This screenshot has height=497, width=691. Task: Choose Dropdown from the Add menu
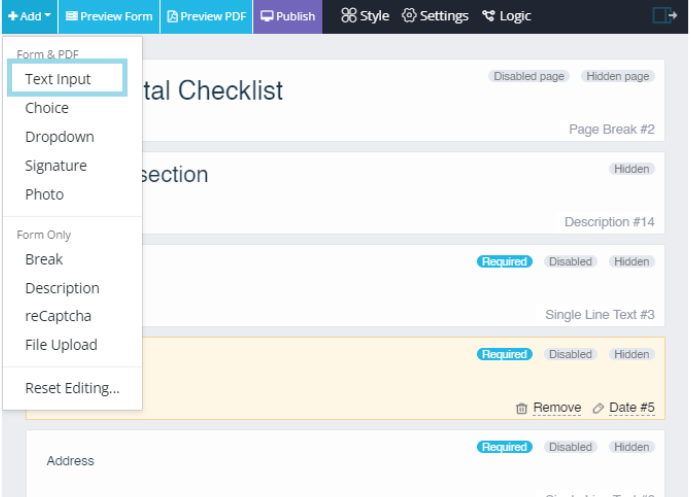60,137
